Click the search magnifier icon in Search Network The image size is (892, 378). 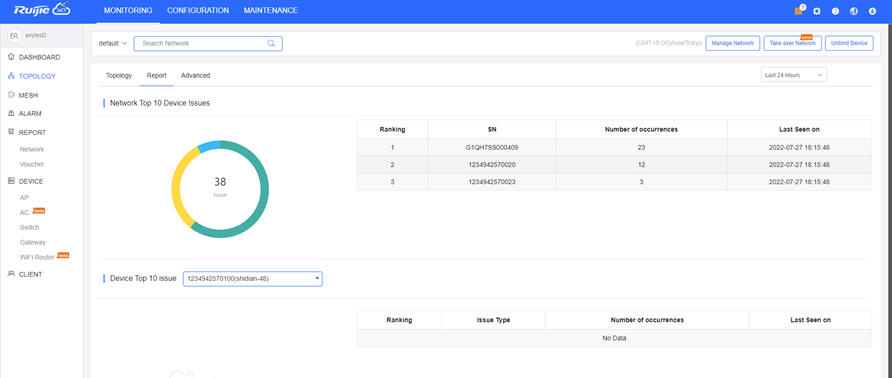[x=271, y=43]
